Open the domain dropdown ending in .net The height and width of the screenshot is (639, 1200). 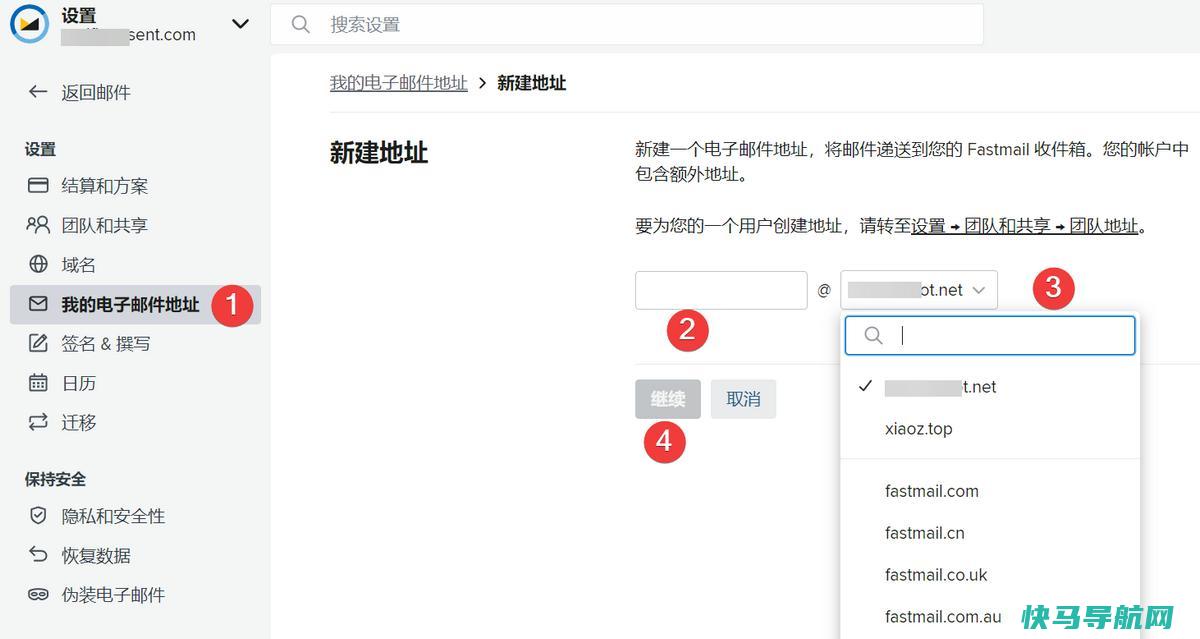pyautogui.click(x=919, y=290)
